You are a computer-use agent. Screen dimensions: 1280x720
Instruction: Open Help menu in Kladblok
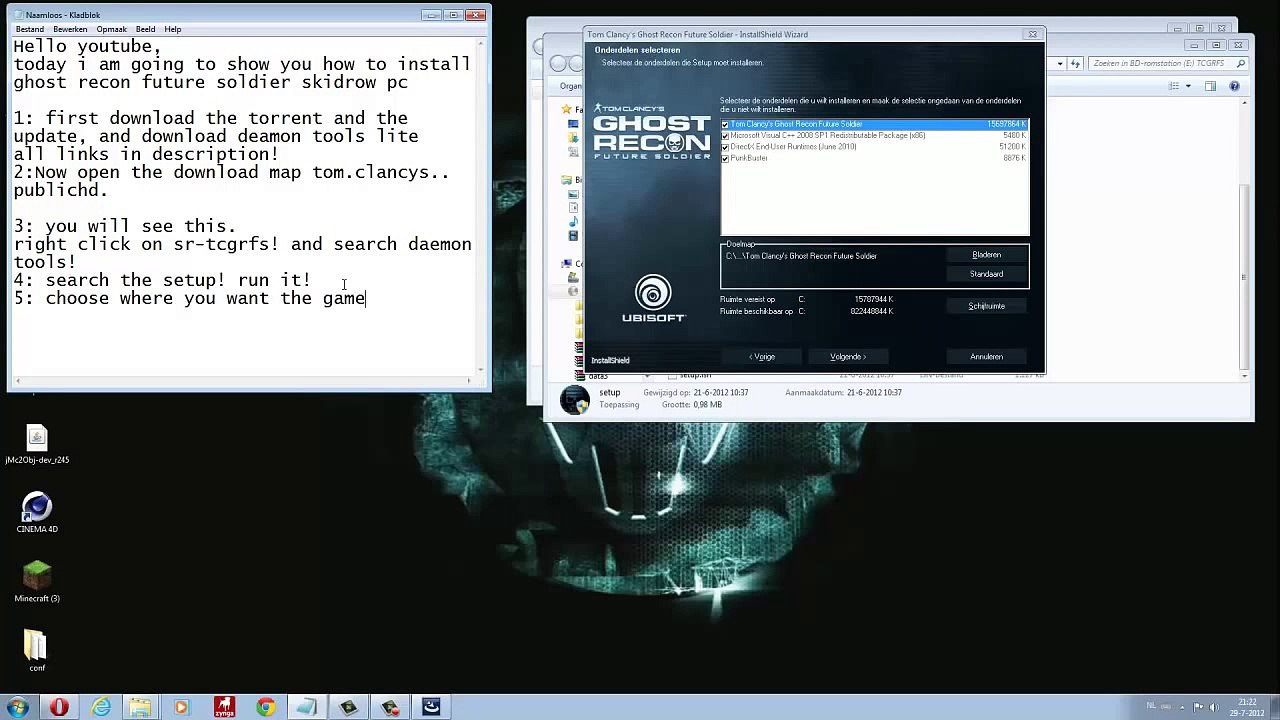(172, 29)
